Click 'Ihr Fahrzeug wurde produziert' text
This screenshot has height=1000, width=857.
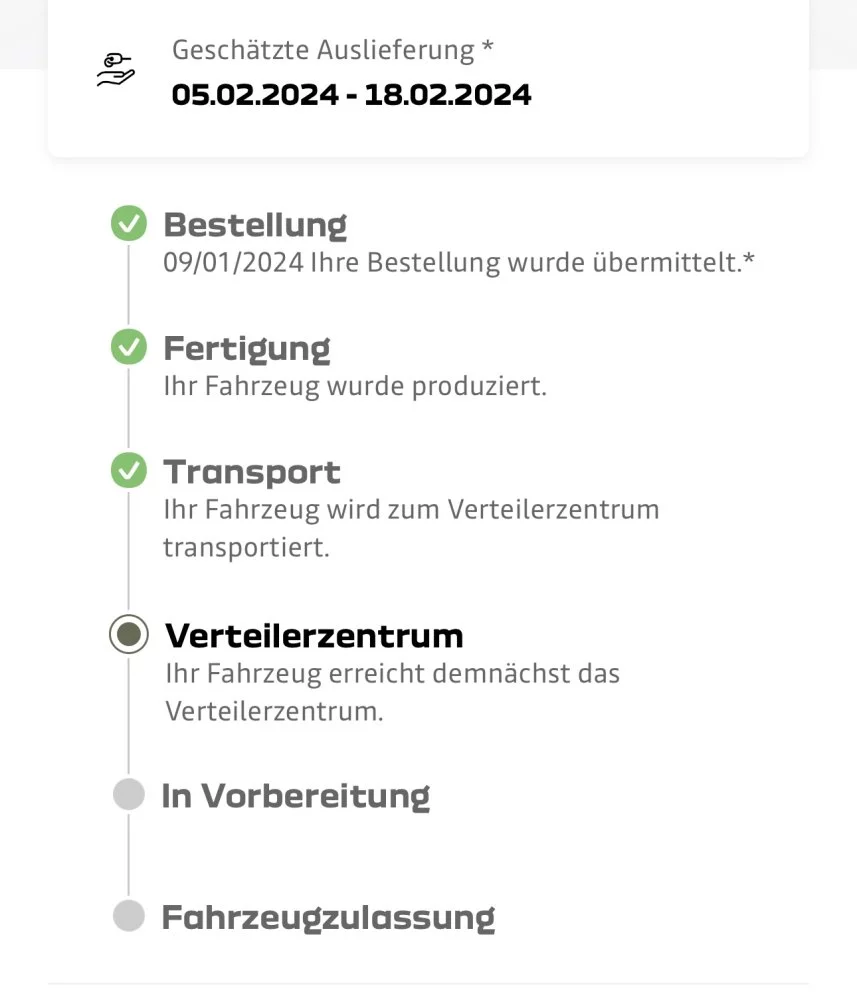355,386
